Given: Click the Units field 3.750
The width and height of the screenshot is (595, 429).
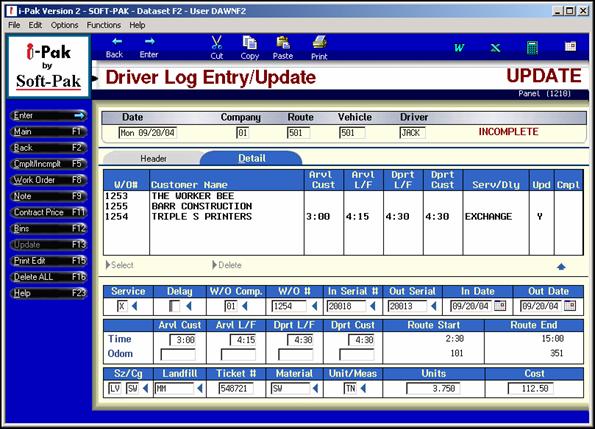Looking at the screenshot, I should point(433,388).
